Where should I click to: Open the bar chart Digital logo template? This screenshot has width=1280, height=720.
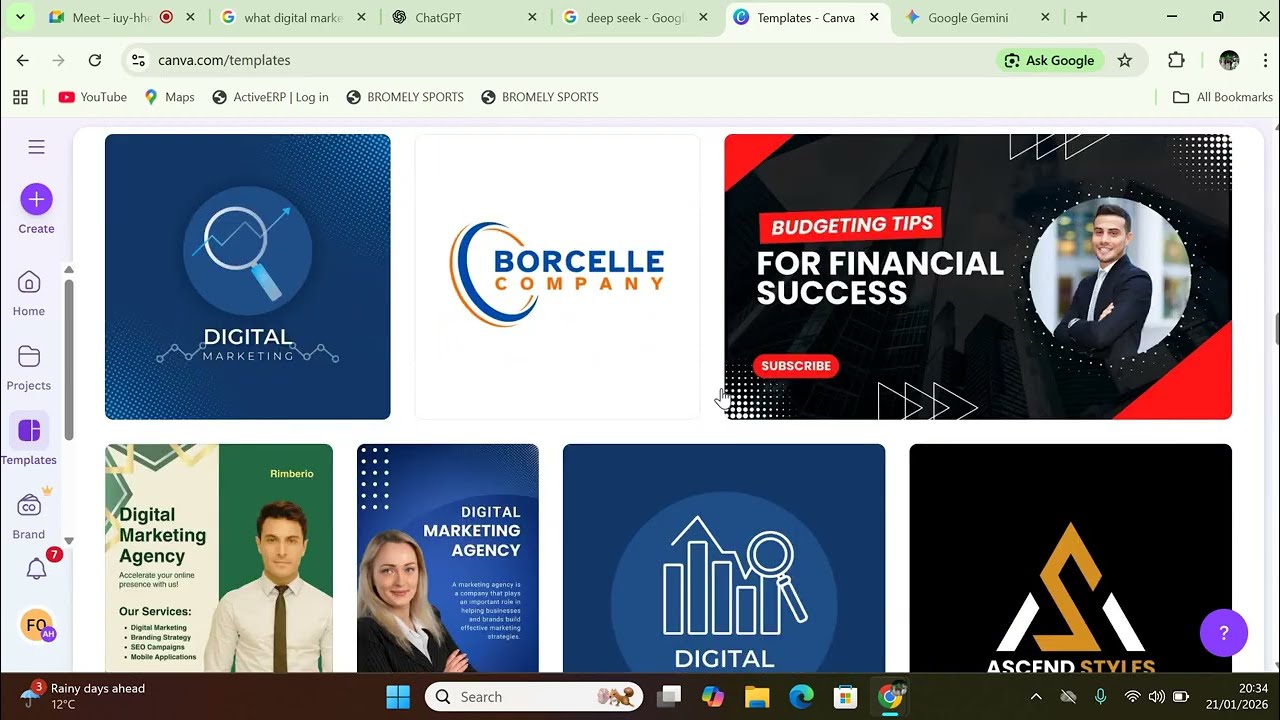(724, 558)
